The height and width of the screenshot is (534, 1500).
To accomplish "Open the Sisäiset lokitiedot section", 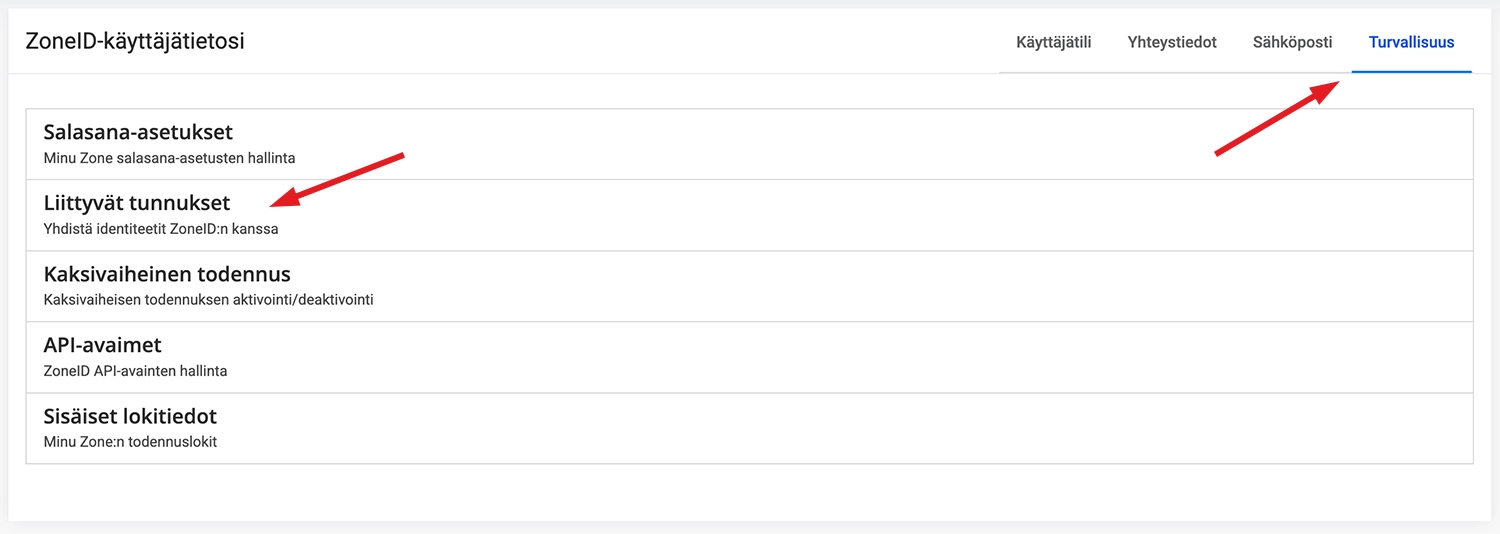I will point(130,416).
